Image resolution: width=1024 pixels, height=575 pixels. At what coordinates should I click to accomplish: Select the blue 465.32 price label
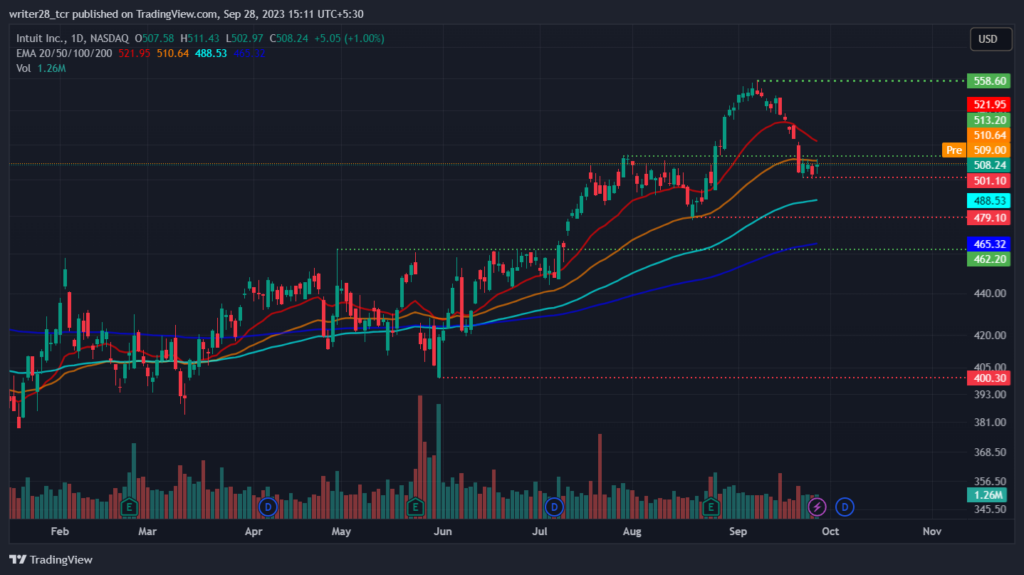[989, 244]
